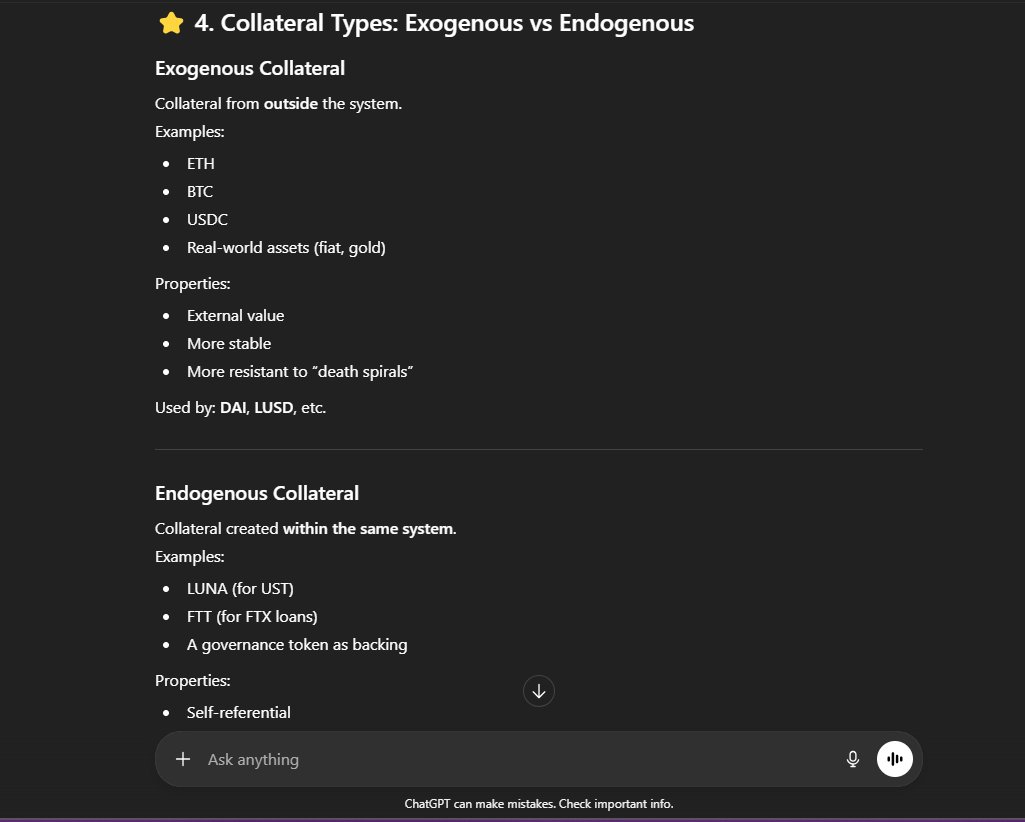This screenshot has height=822, width=1025.
Task: Click 'Examples:' label under Endogenous Collateral
Action: (x=190, y=557)
